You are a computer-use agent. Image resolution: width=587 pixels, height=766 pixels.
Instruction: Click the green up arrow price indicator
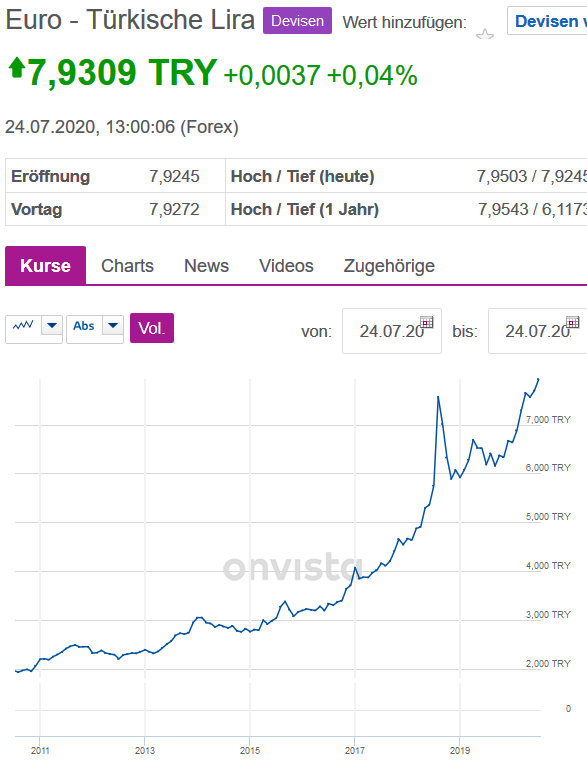point(17,67)
